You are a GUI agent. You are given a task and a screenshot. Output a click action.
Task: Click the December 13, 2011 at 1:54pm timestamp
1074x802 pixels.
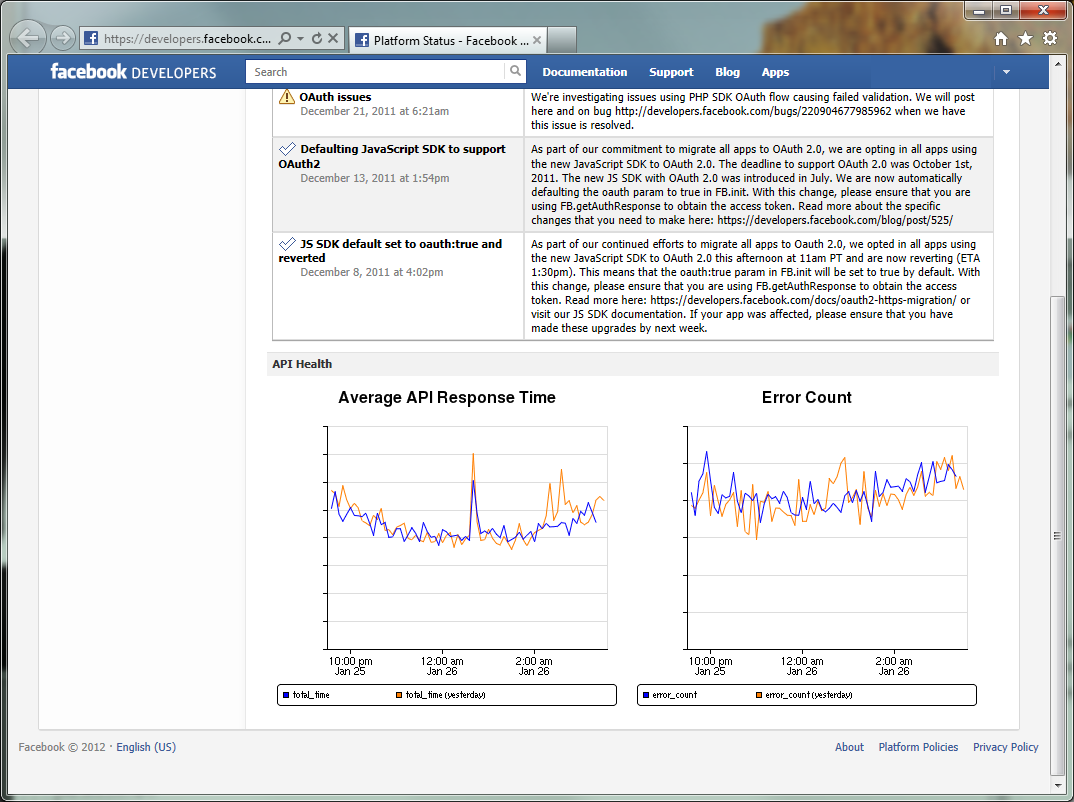[375, 178]
